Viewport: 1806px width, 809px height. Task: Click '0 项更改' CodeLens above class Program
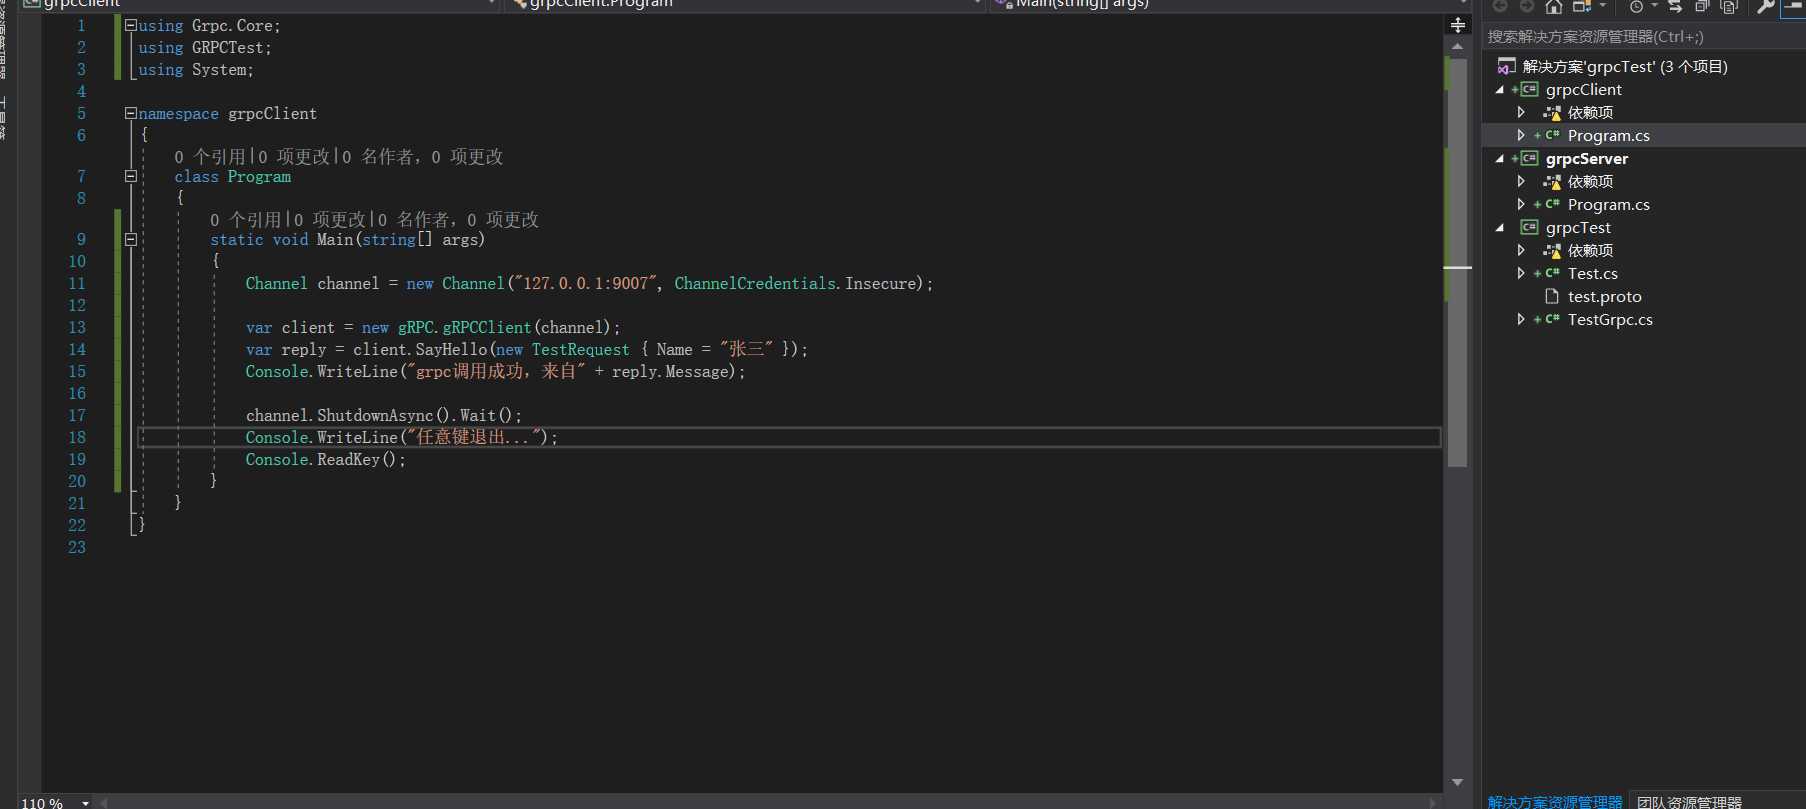(x=294, y=156)
